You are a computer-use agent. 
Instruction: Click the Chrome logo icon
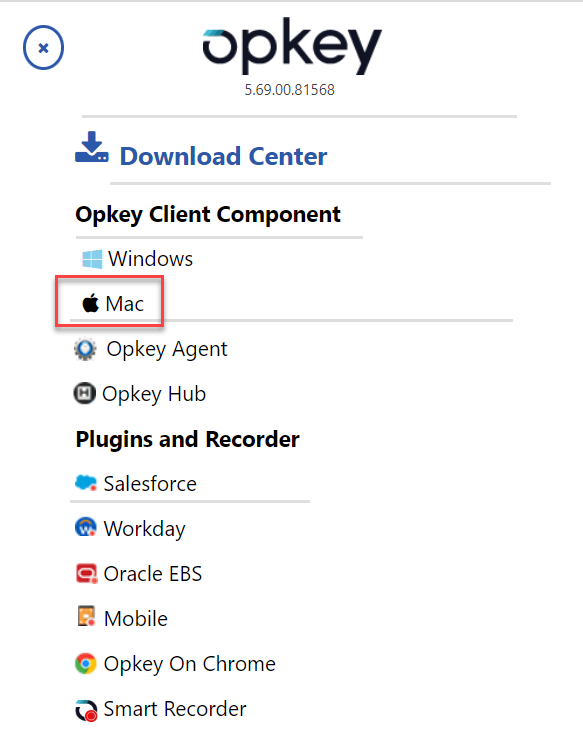coord(86,663)
